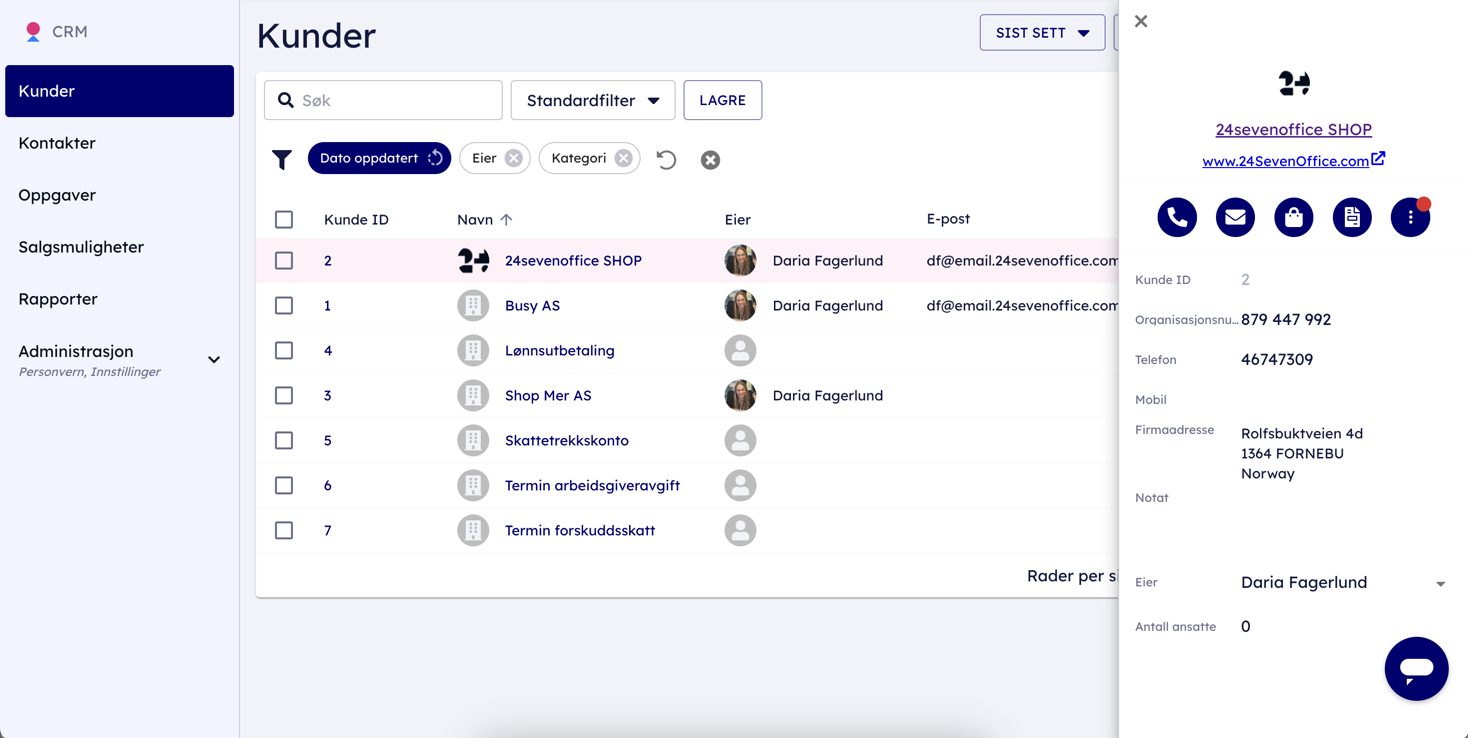1469x738 pixels.
Task: Click the funnel filter icon
Action: [x=282, y=159]
